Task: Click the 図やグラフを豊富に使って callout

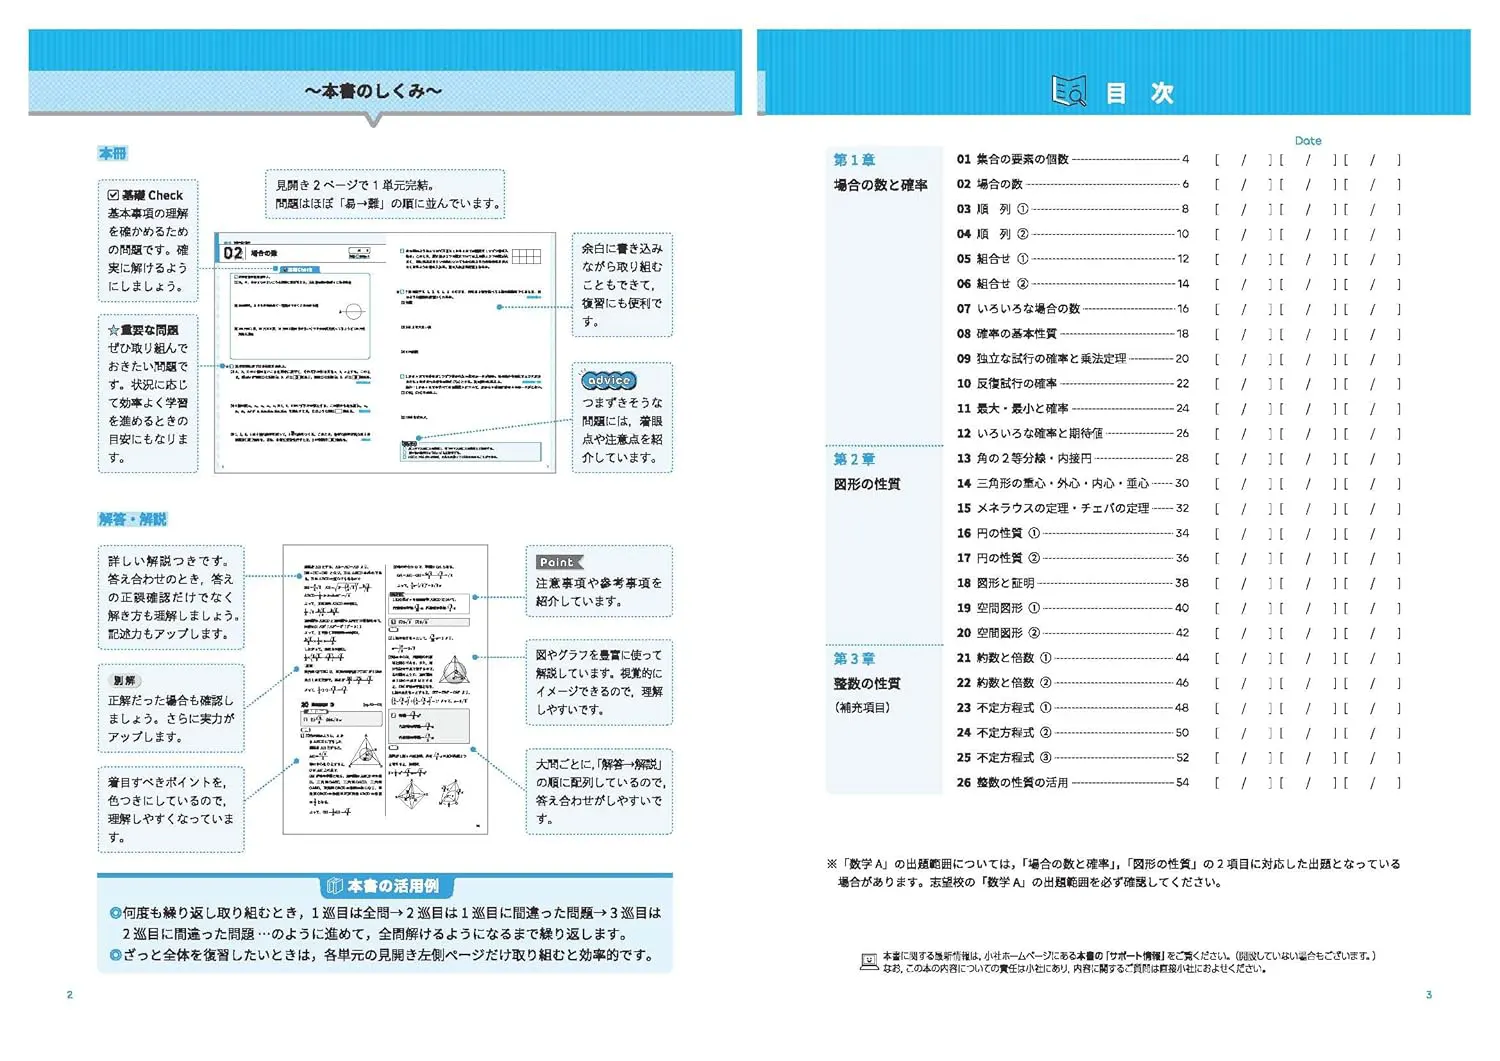Action: 599,682
